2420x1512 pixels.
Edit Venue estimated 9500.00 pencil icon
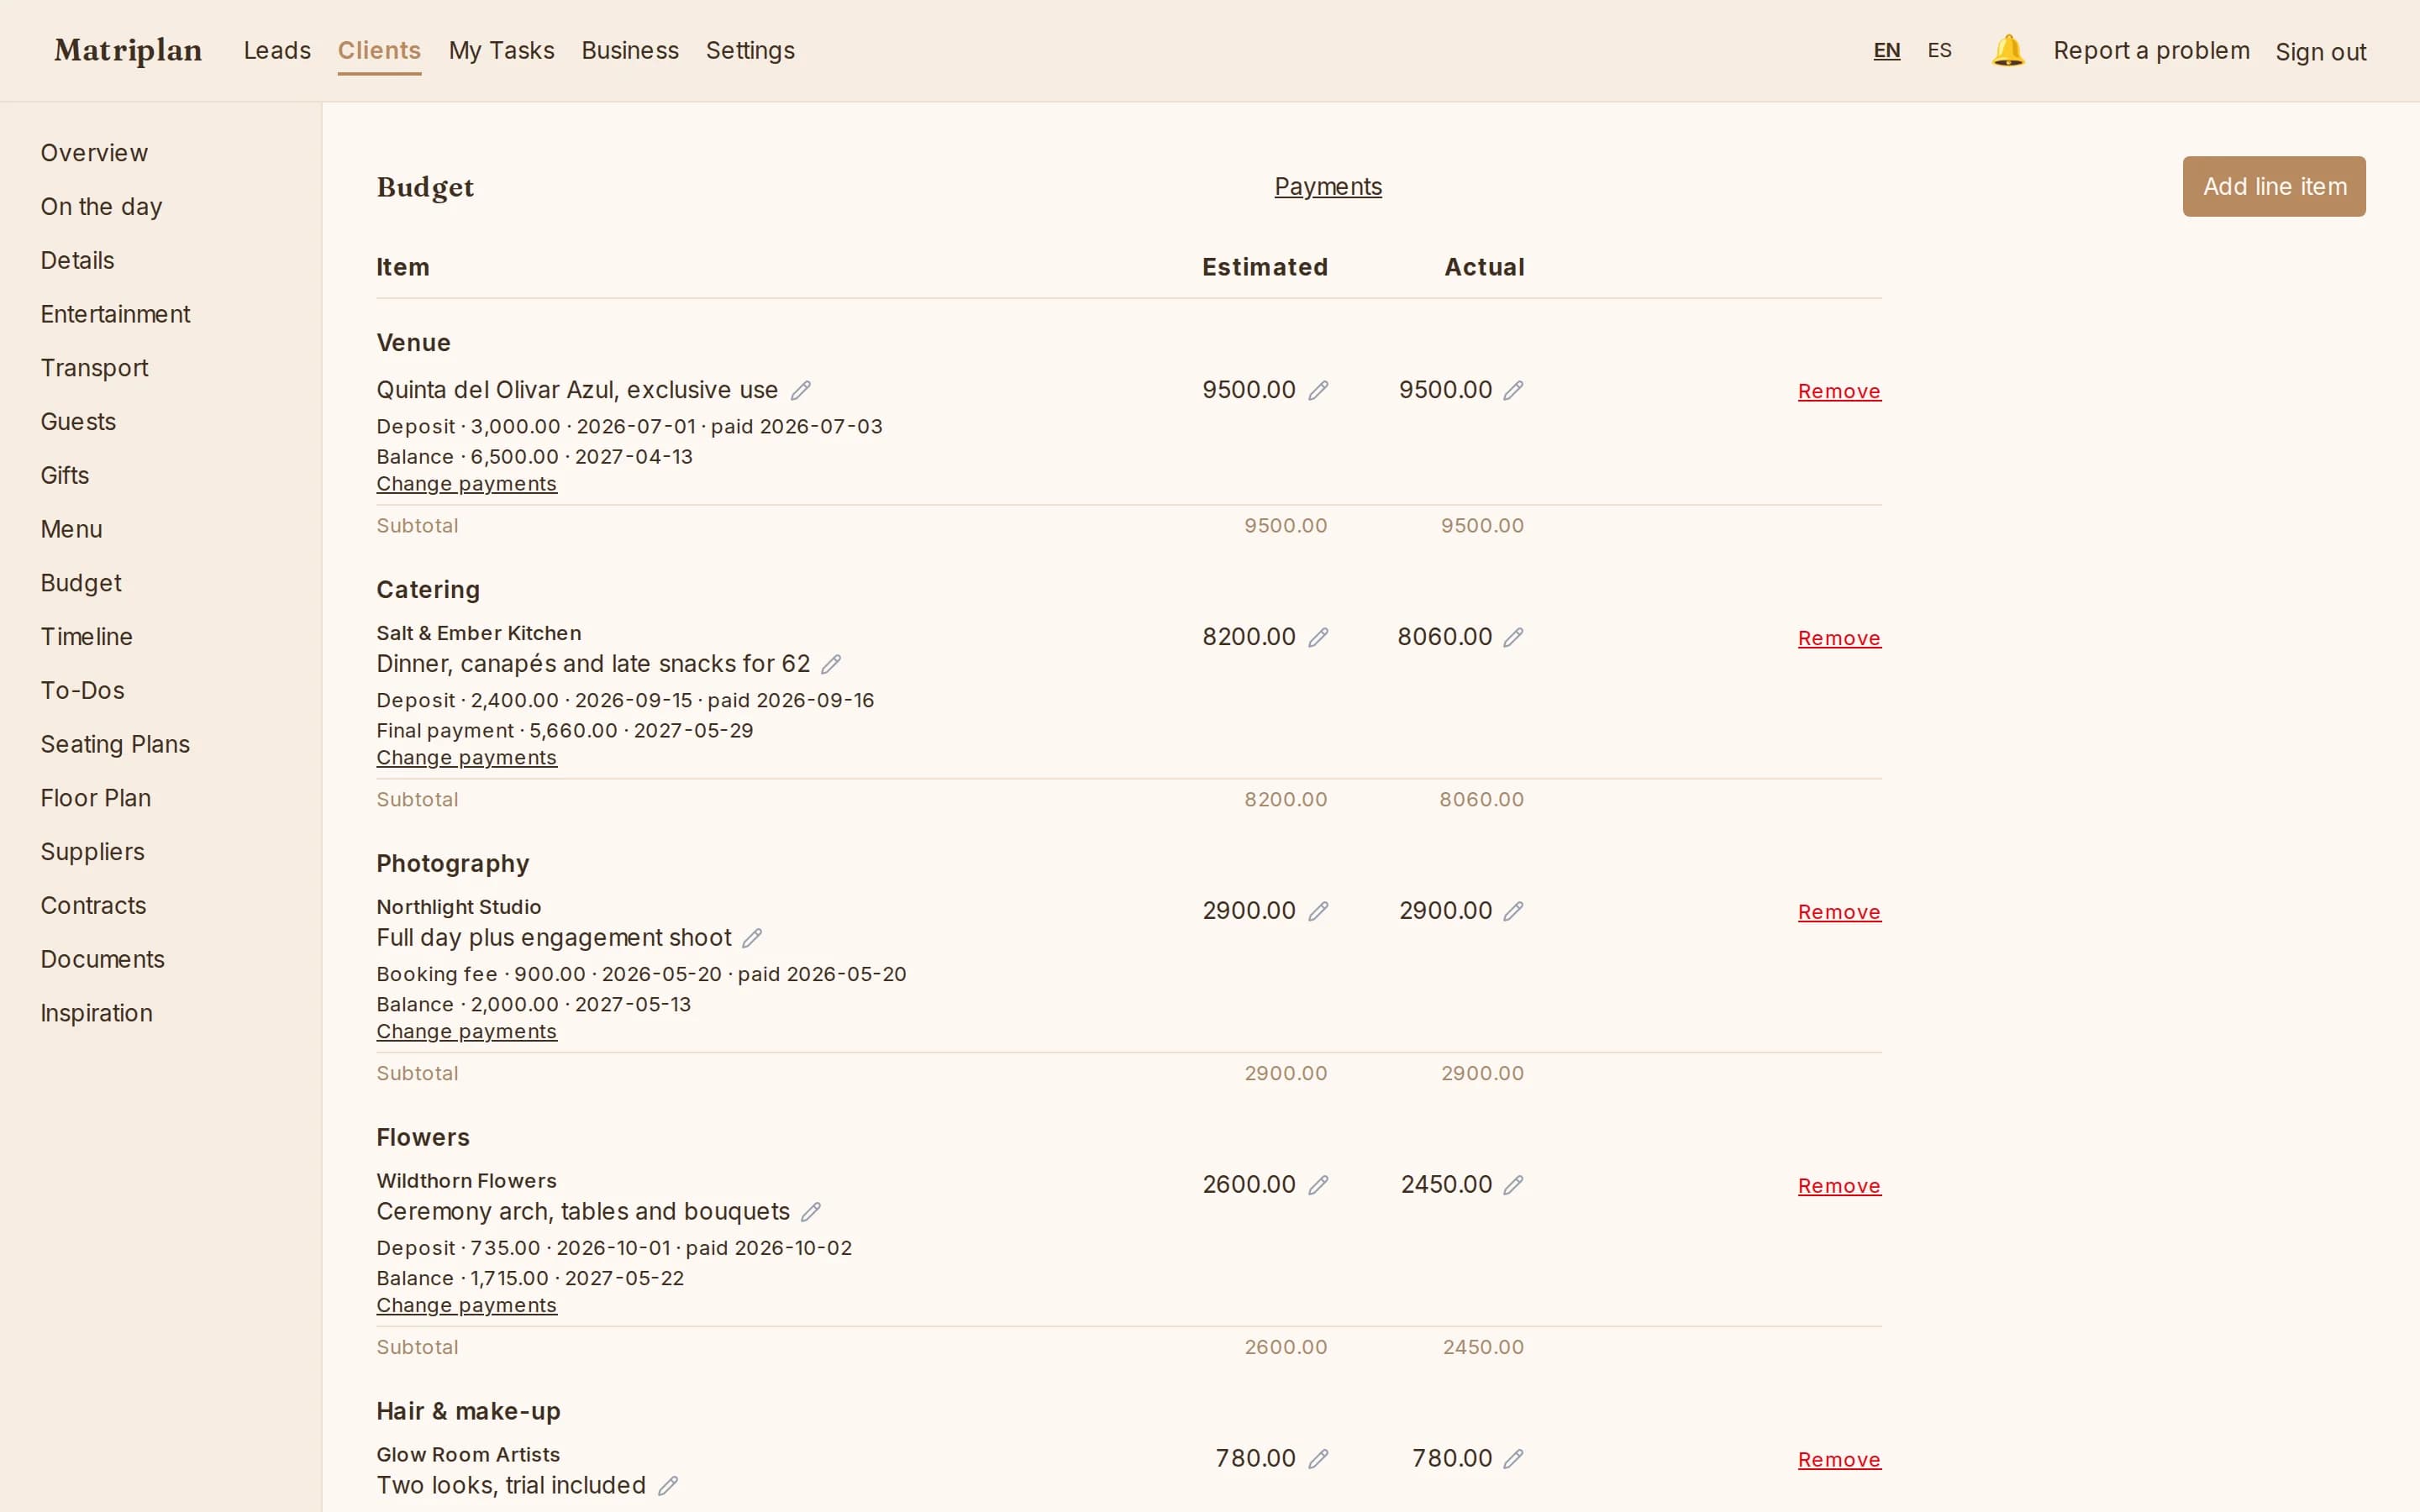[x=1318, y=390]
